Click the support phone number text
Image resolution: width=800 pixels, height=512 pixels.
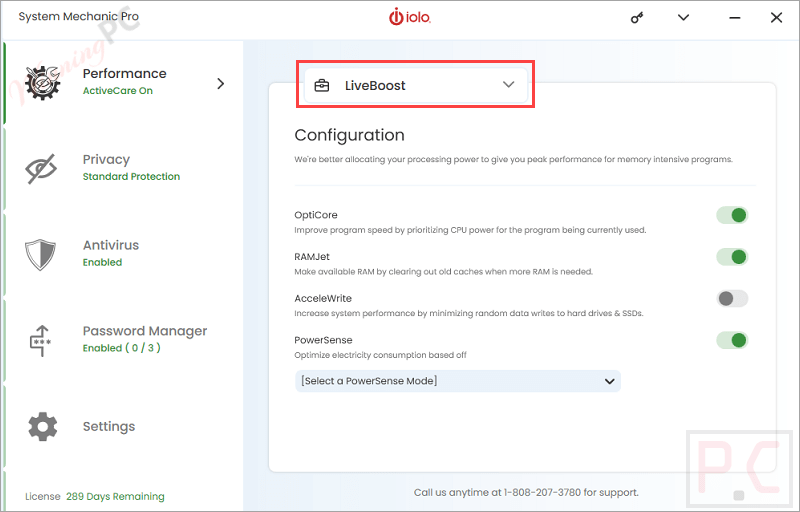point(542,493)
